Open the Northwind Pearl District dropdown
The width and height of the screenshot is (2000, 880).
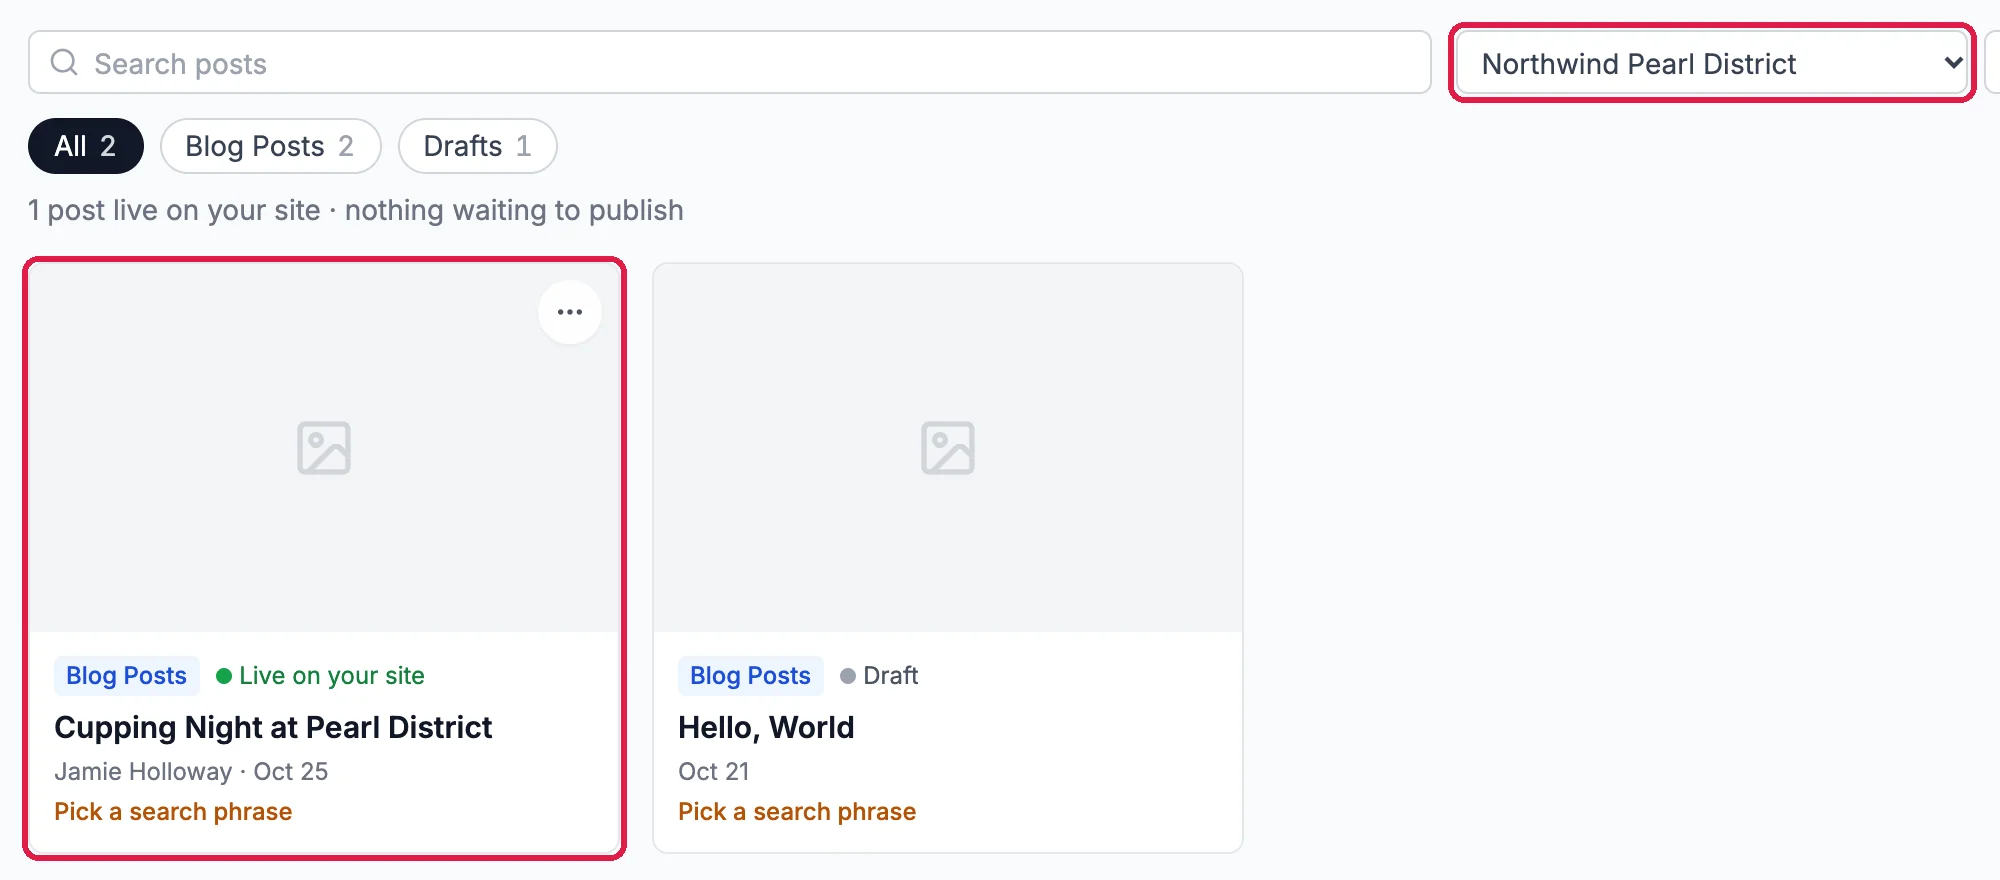pos(1712,63)
